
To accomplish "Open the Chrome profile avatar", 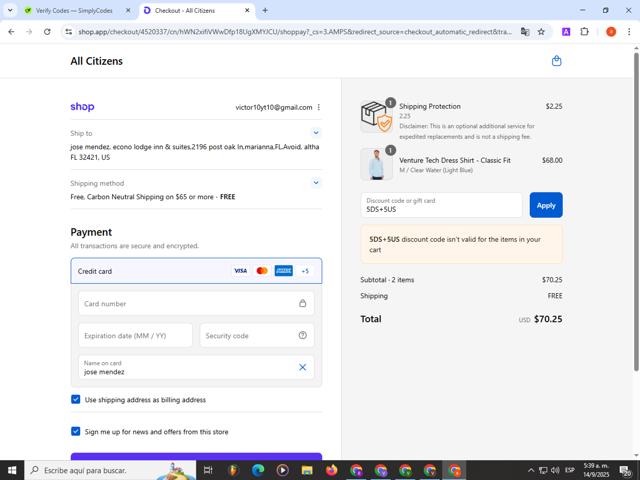I will 611,32.
